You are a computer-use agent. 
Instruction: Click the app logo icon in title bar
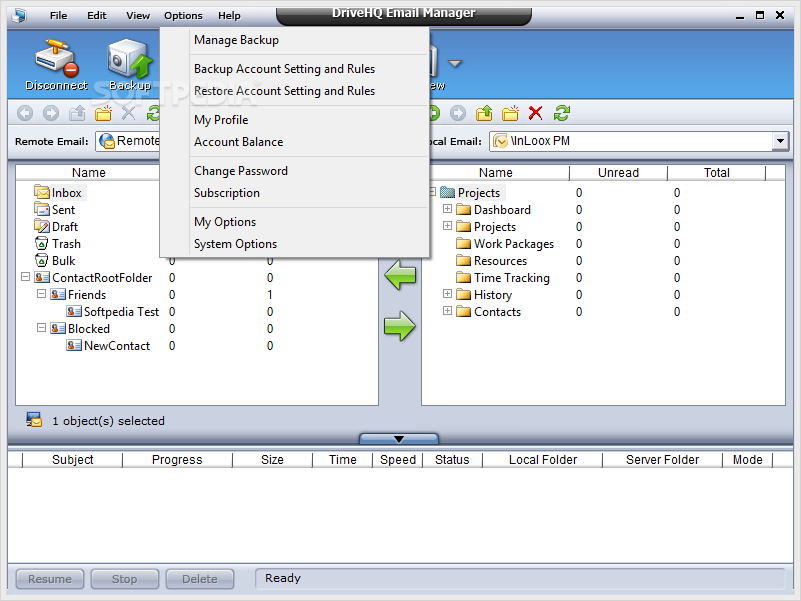pos(19,15)
